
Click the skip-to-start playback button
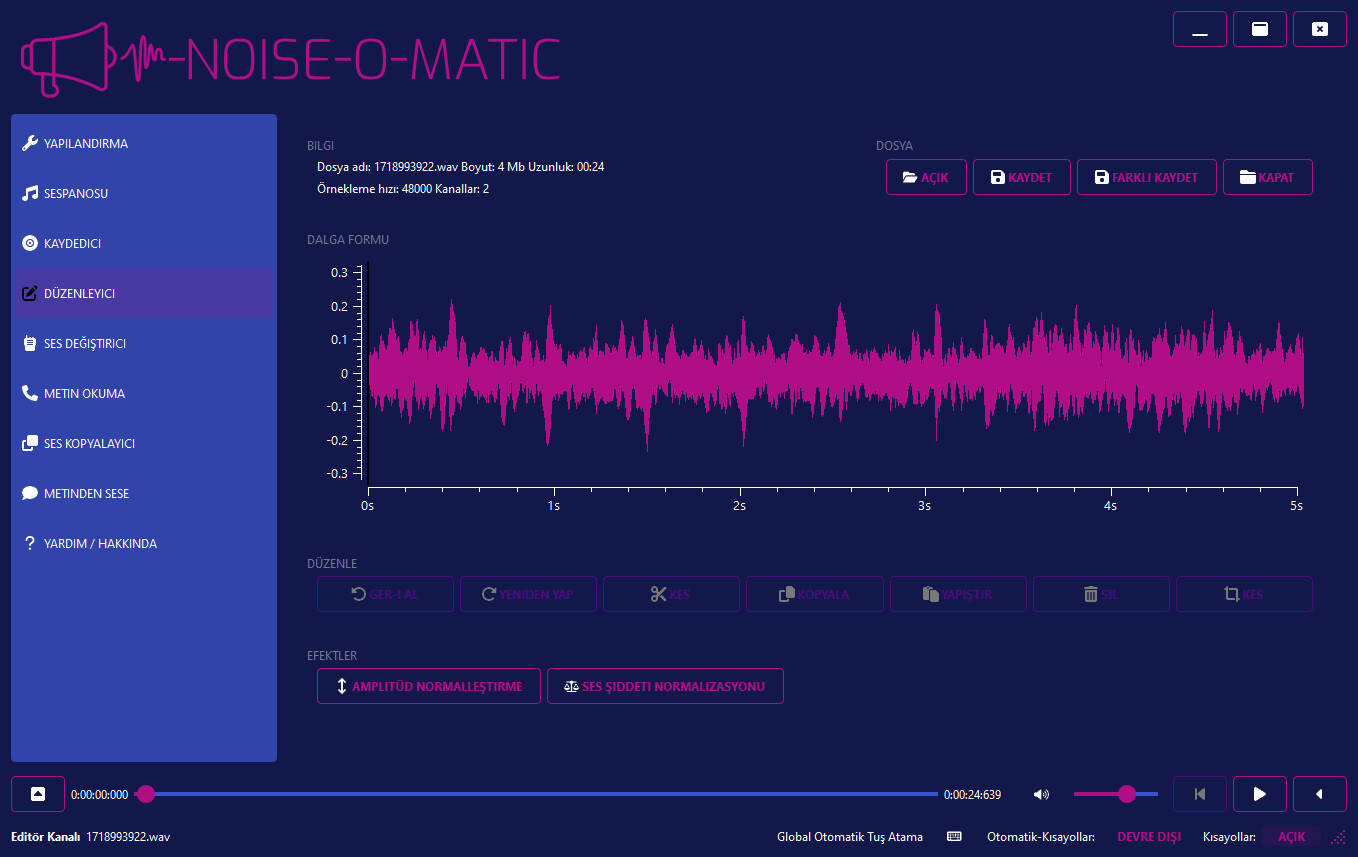click(x=1199, y=794)
